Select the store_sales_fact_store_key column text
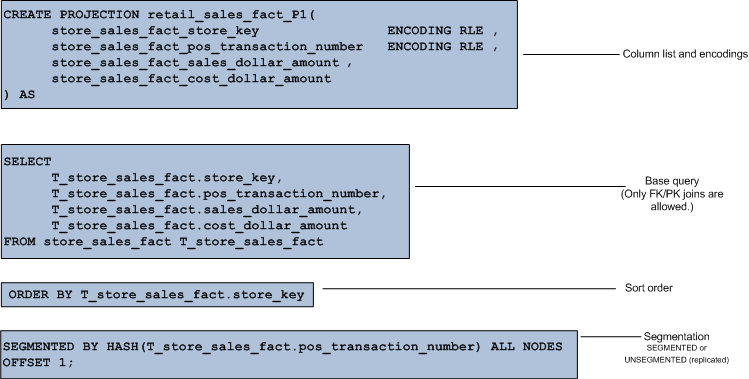This screenshot has width=749, height=379. 155,32
